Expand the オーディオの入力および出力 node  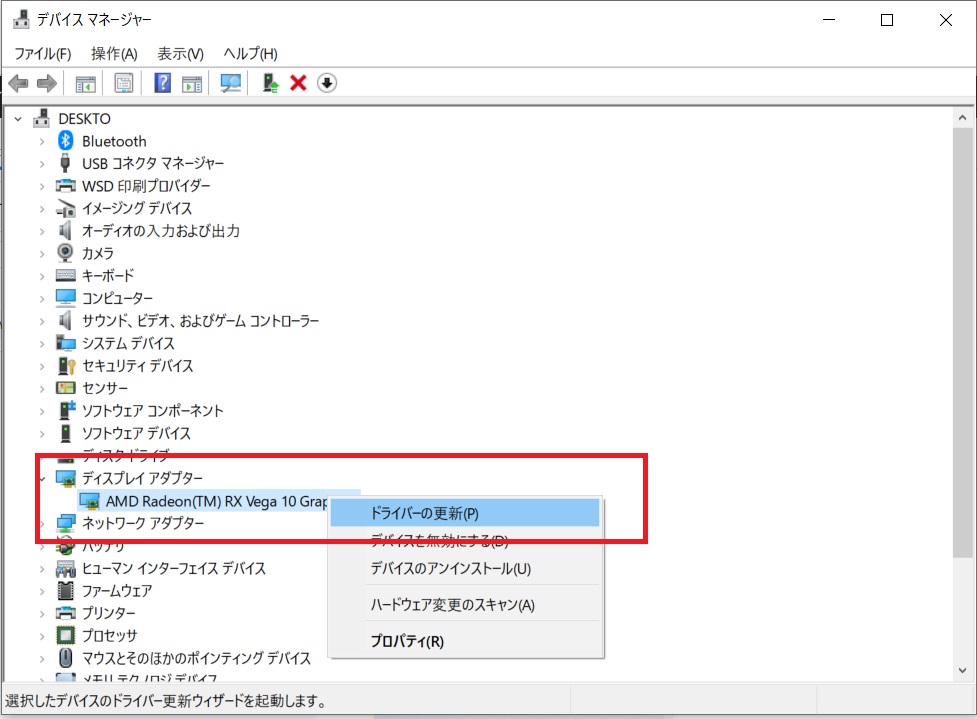[42, 231]
